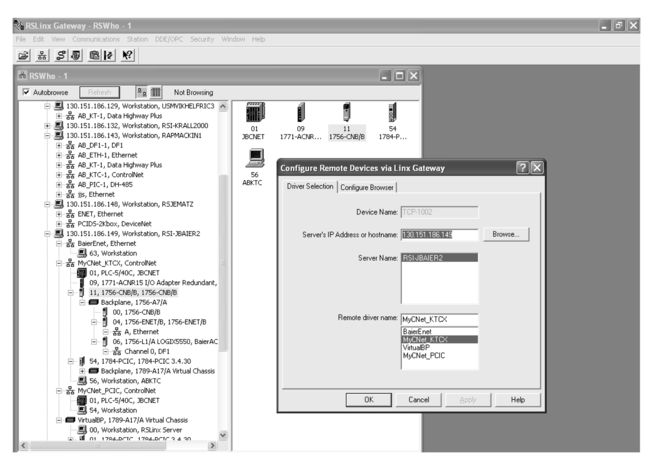
Task: Click the tree horizontal scroll-right arrow
Action: 213,446
